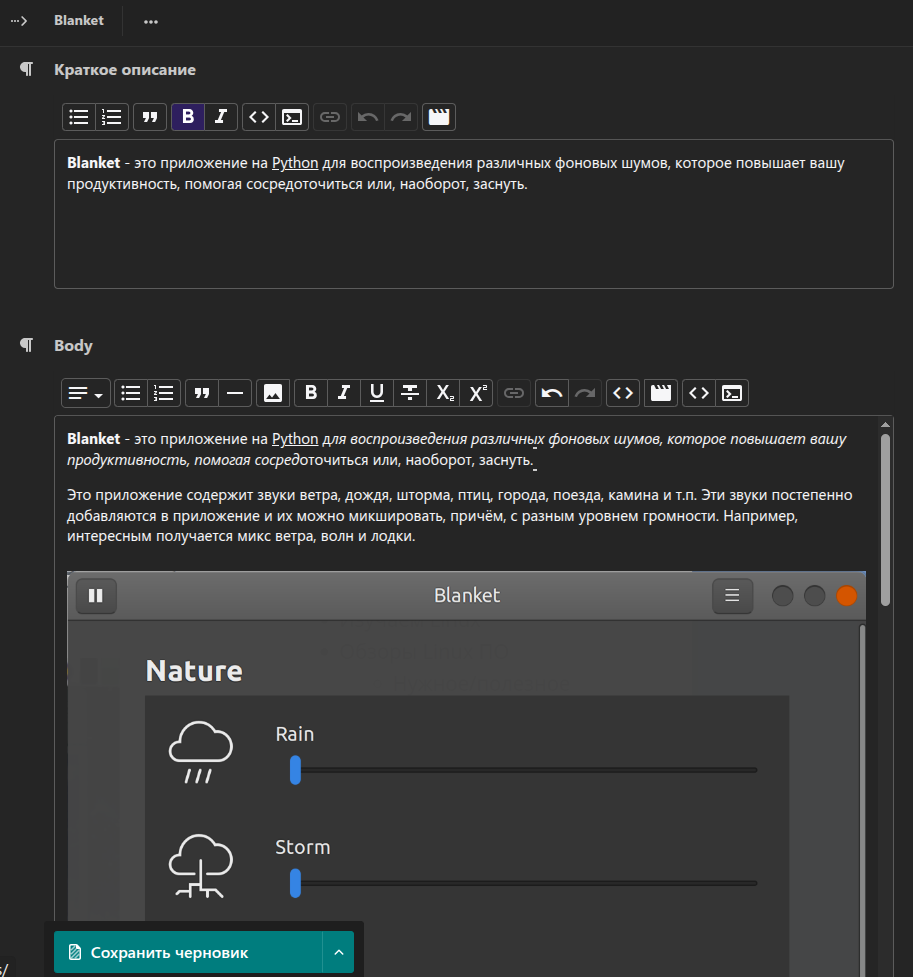Click inside the Краткое описание text area
The height and width of the screenshot is (977, 913).
(474, 214)
